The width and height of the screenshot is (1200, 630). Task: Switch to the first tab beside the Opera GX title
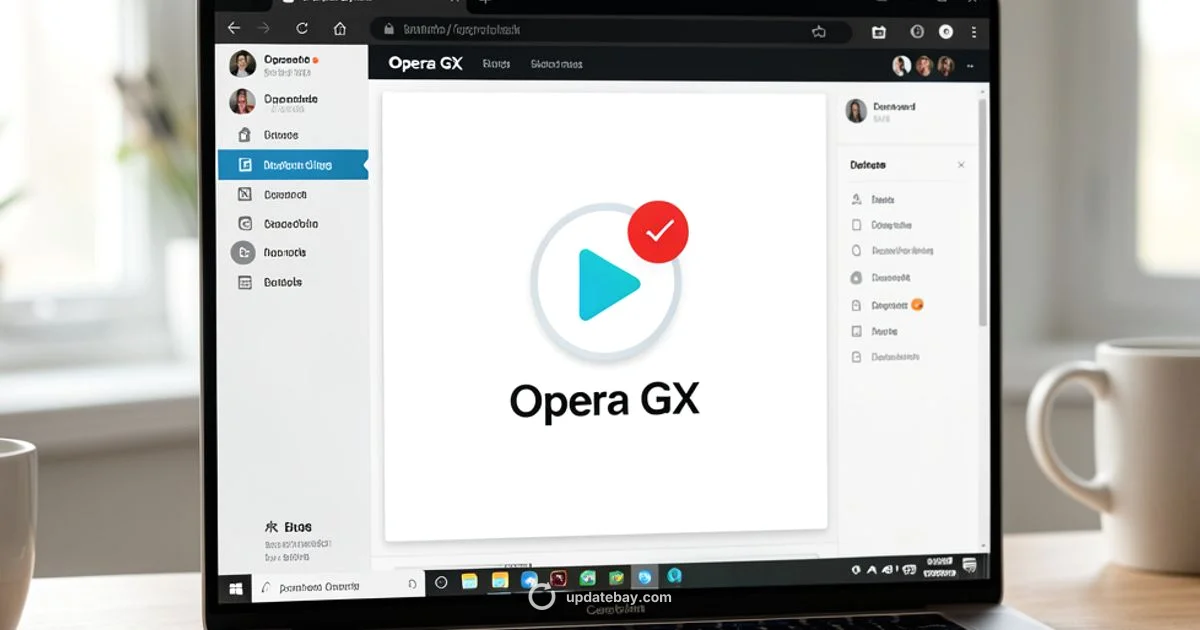[497, 64]
